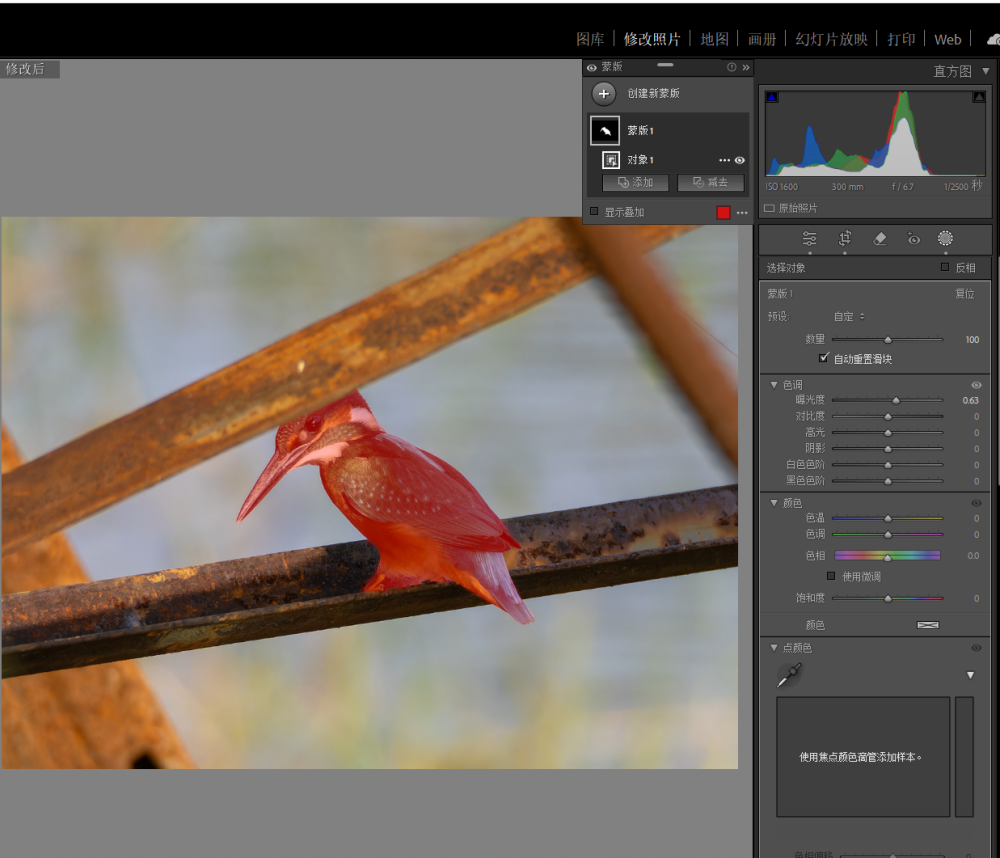Click the plus icon to create a new mask
The height and width of the screenshot is (858, 1000).
pyautogui.click(x=603, y=94)
